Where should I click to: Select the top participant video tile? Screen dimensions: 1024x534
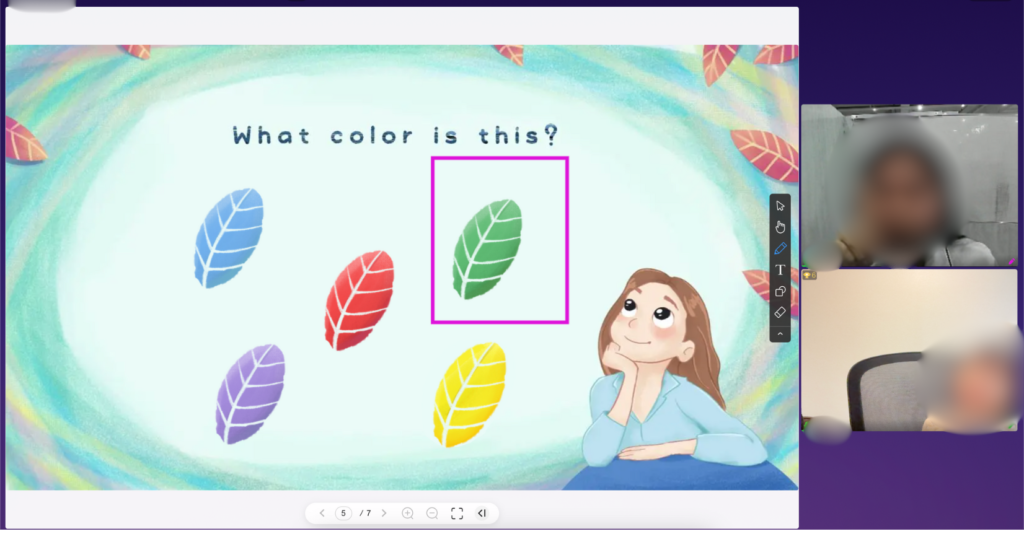point(909,185)
